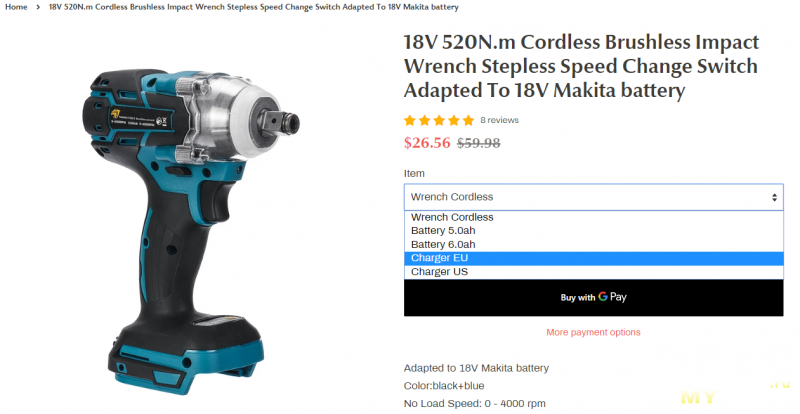Click the first gold rating star
Image resolution: width=800 pixels, height=414 pixels.
pyautogui.click(x=410, y=120)
